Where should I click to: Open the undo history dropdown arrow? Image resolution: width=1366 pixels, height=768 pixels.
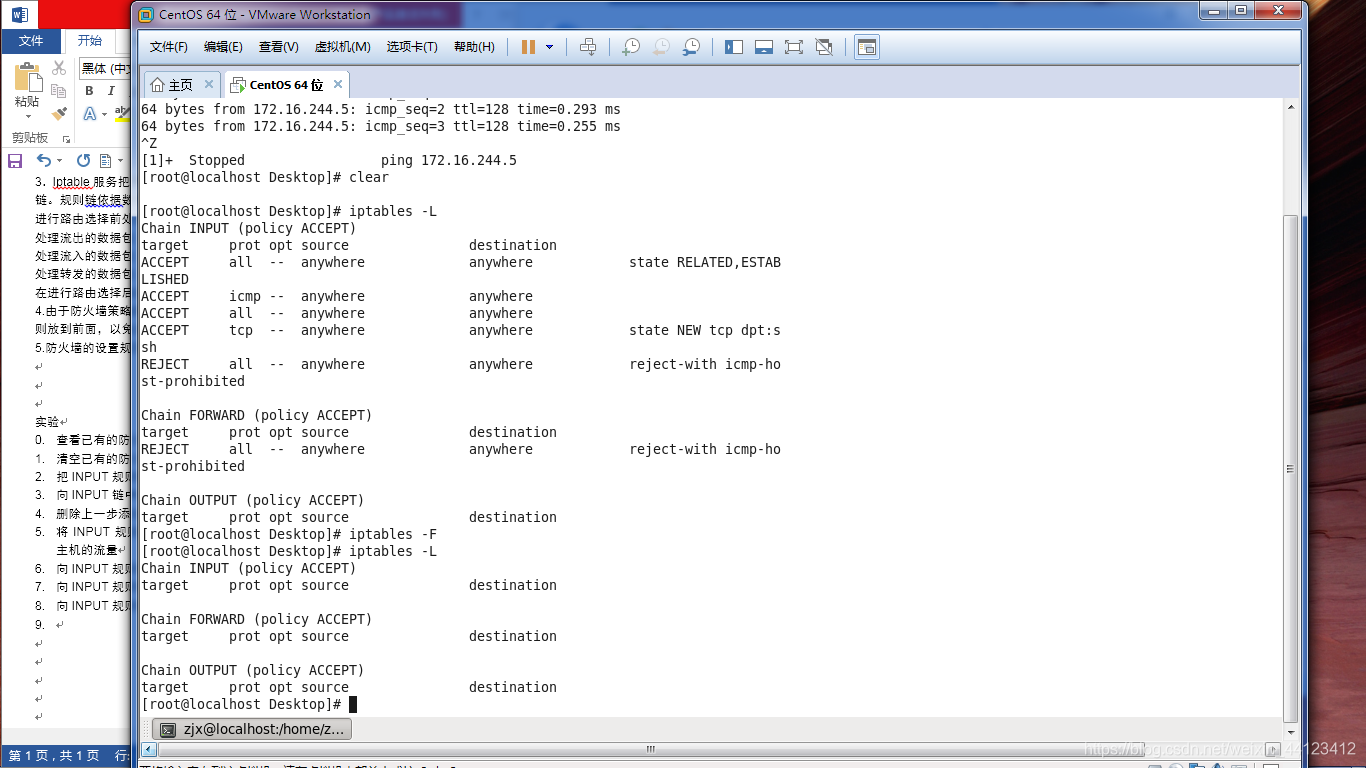click(x=59, y=160)
